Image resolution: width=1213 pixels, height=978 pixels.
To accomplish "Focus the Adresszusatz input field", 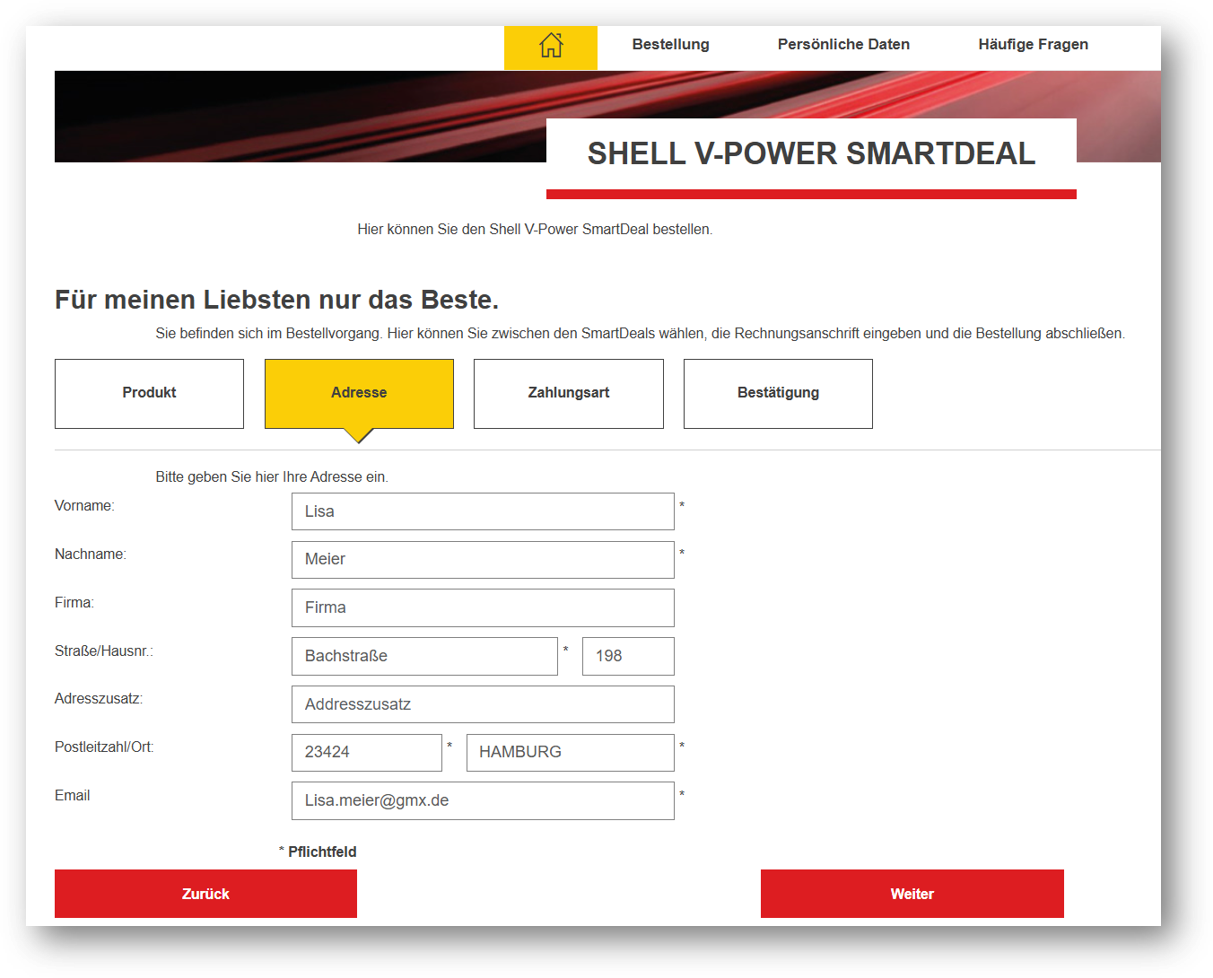I will [483, 704].
